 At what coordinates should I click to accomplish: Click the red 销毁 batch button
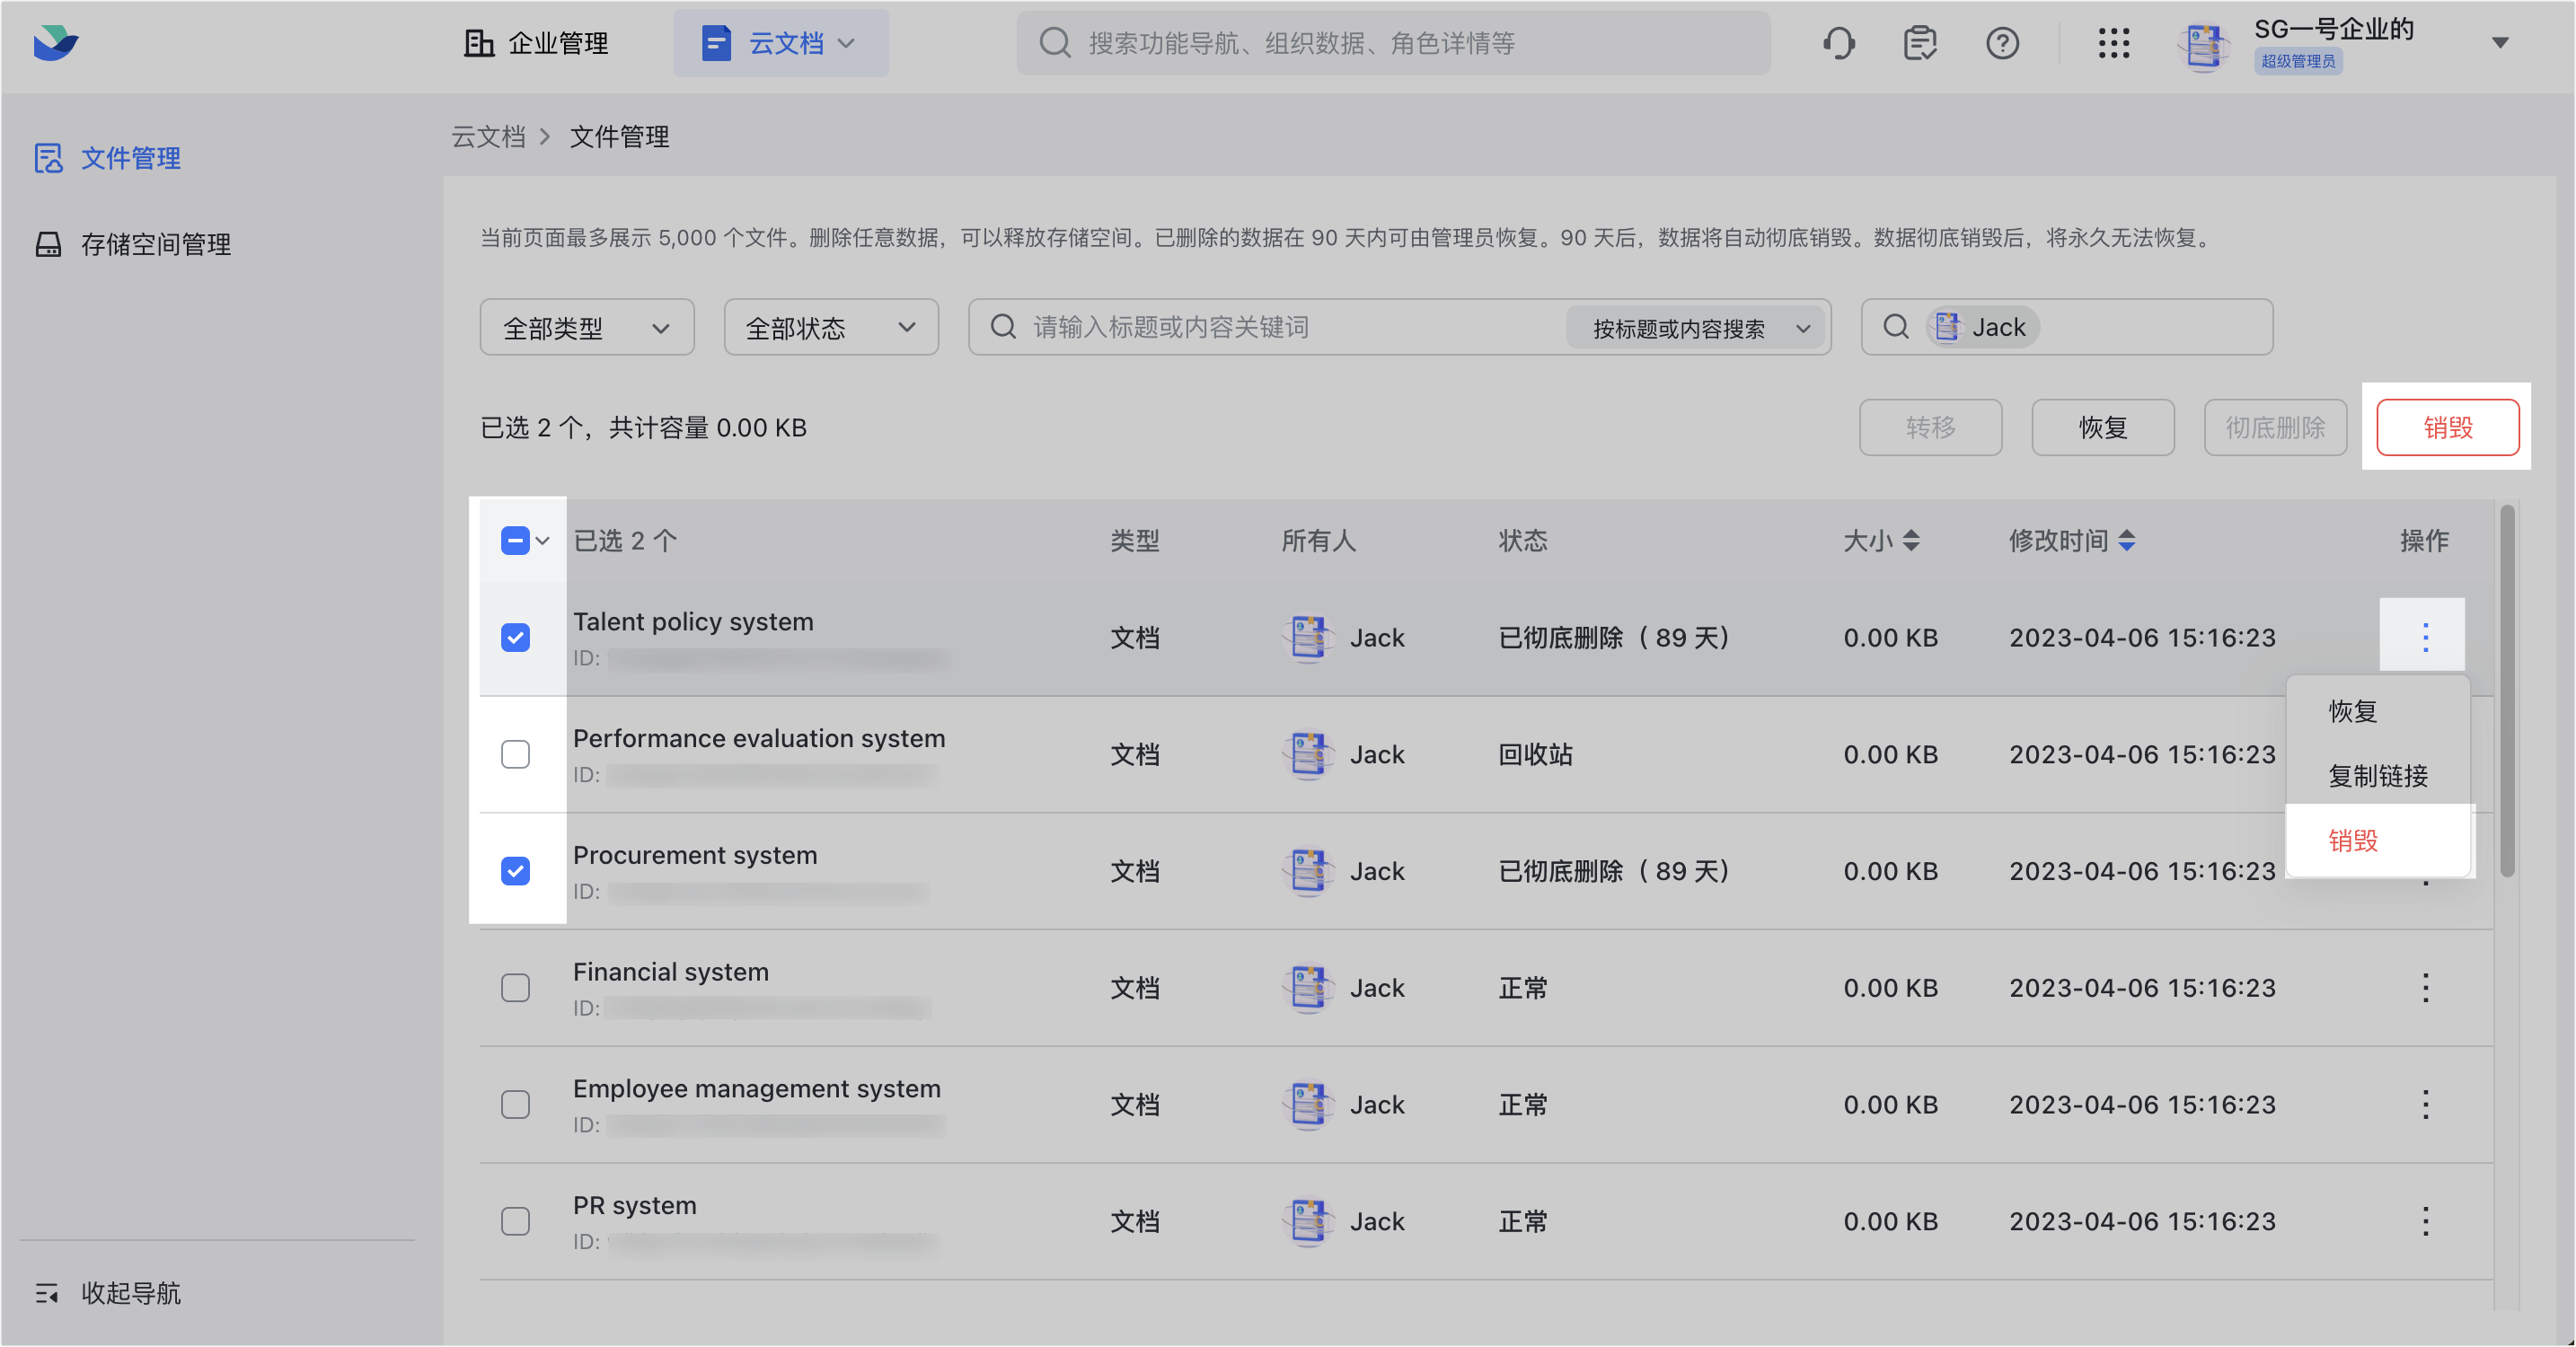pos(2448,427)
